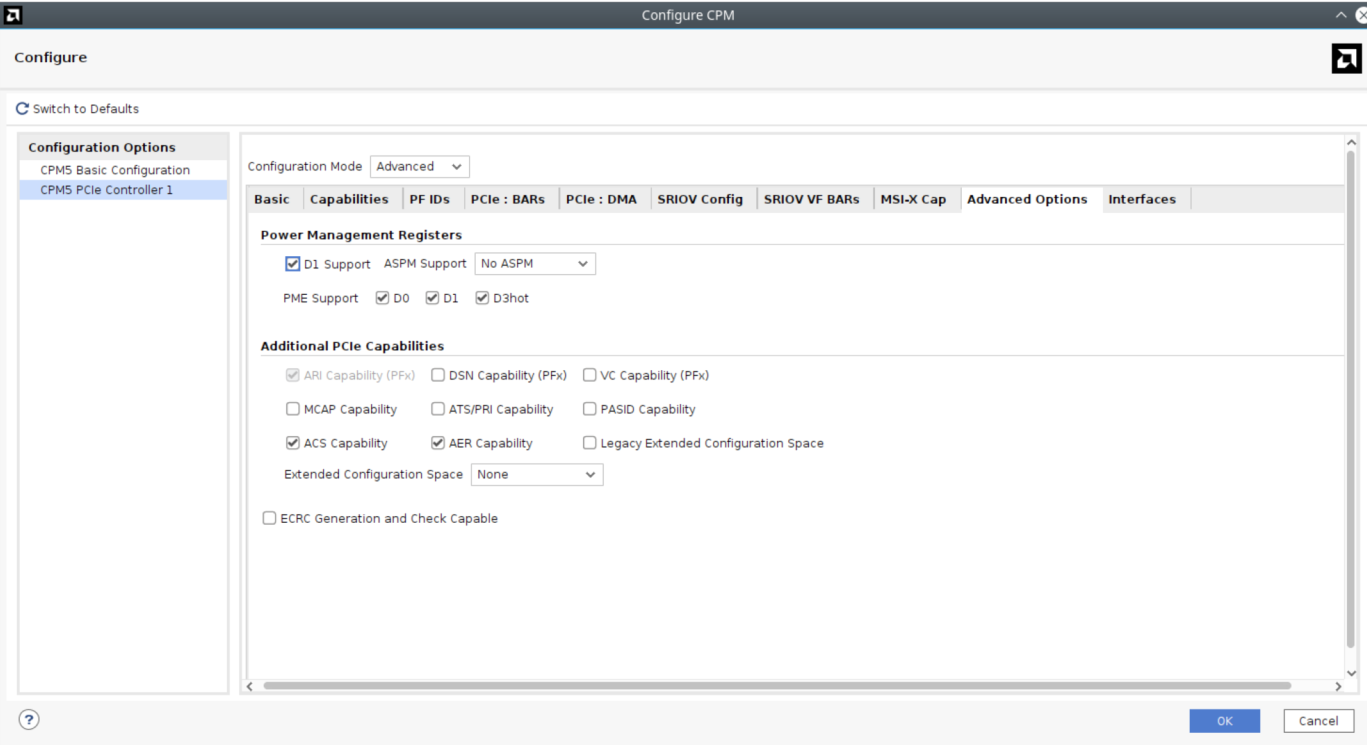1367x745 pixels.
Task: Open the ASPM Support dropdown
Action: coord(534,264)
